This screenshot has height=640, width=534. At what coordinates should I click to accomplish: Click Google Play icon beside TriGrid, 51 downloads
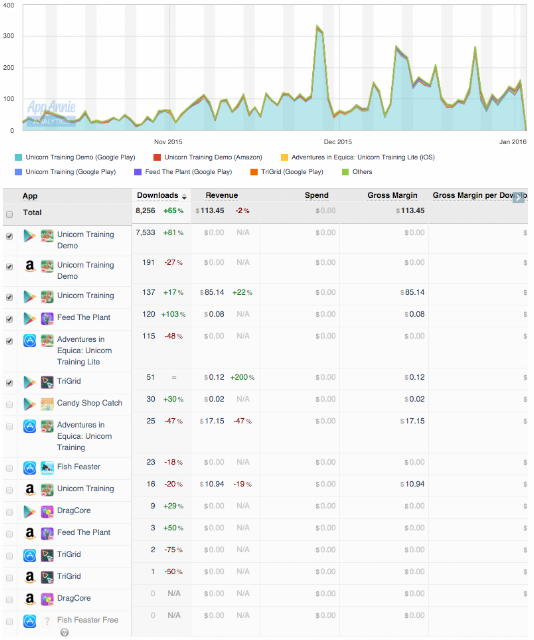pyautogui.click(x=29, y=382)
